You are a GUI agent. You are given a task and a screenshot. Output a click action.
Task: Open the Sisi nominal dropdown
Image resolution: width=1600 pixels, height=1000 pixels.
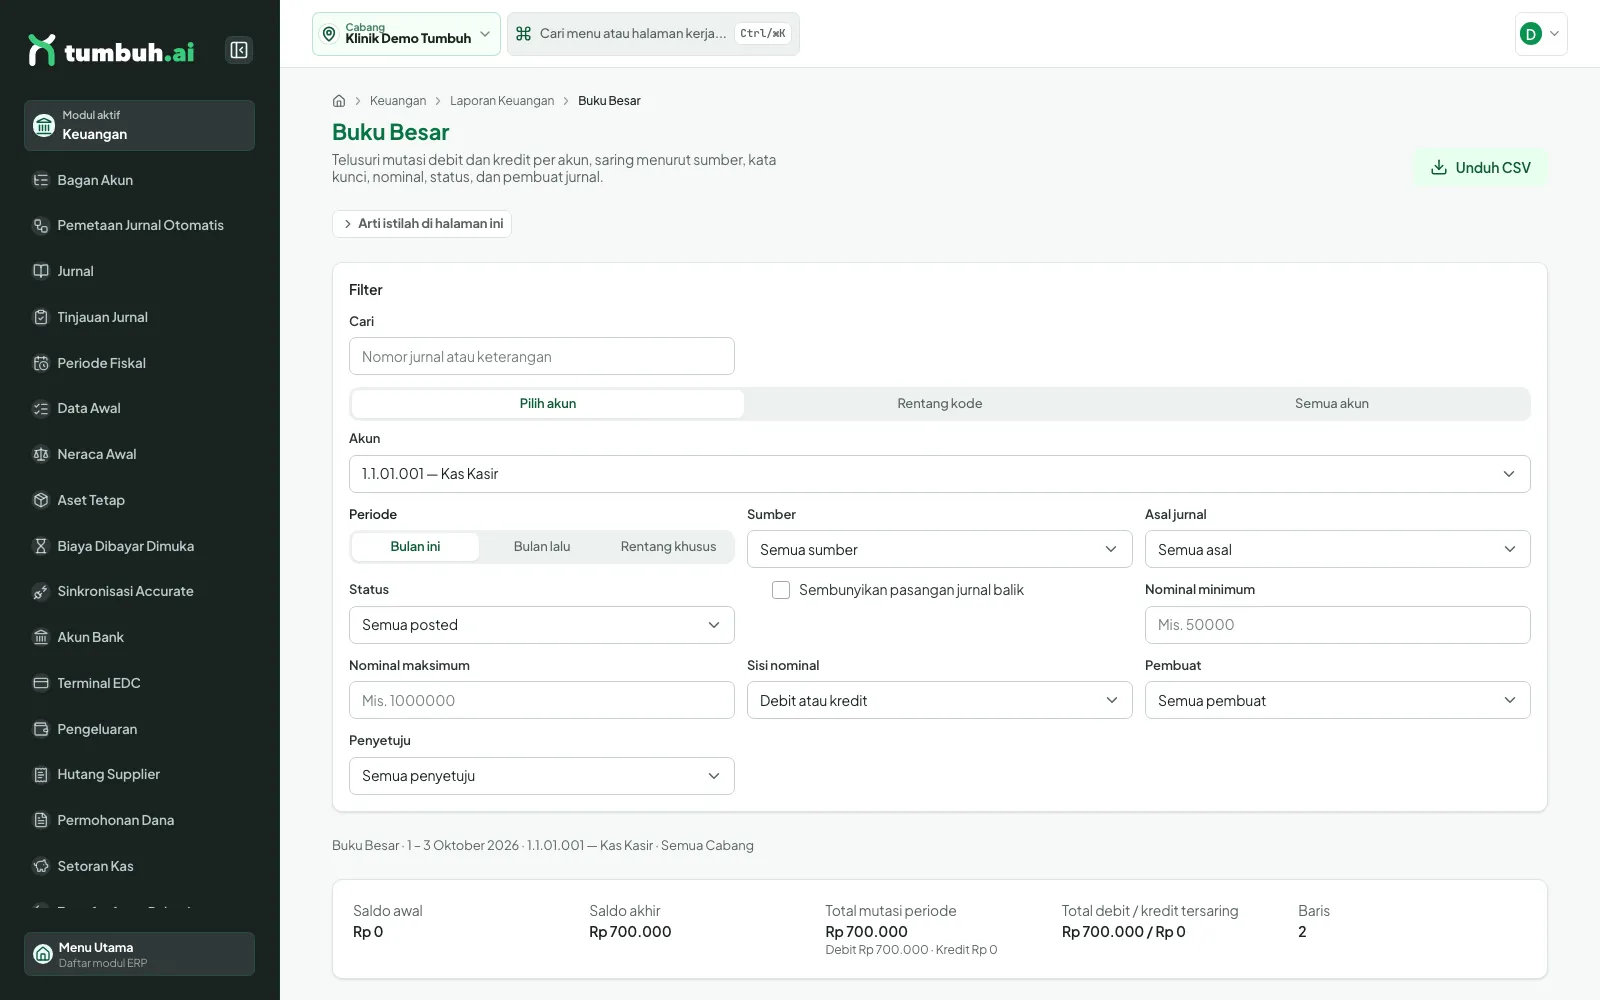(x=940, y=700)
